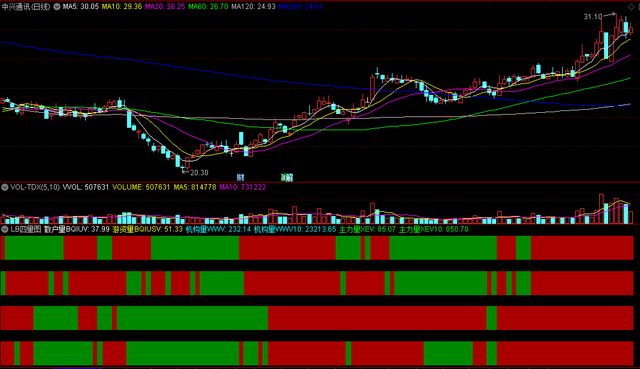Click the green marker beside 解

point(283,177)
